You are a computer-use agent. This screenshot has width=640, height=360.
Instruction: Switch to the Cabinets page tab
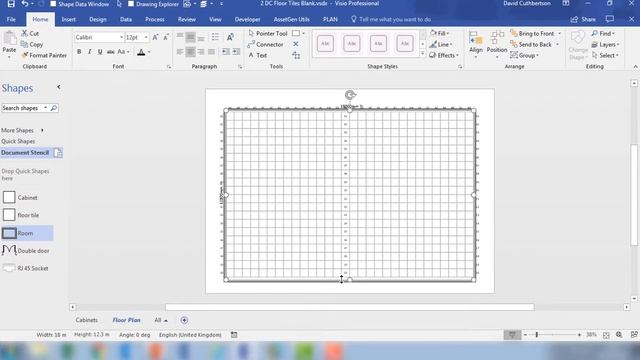point(87,320)
